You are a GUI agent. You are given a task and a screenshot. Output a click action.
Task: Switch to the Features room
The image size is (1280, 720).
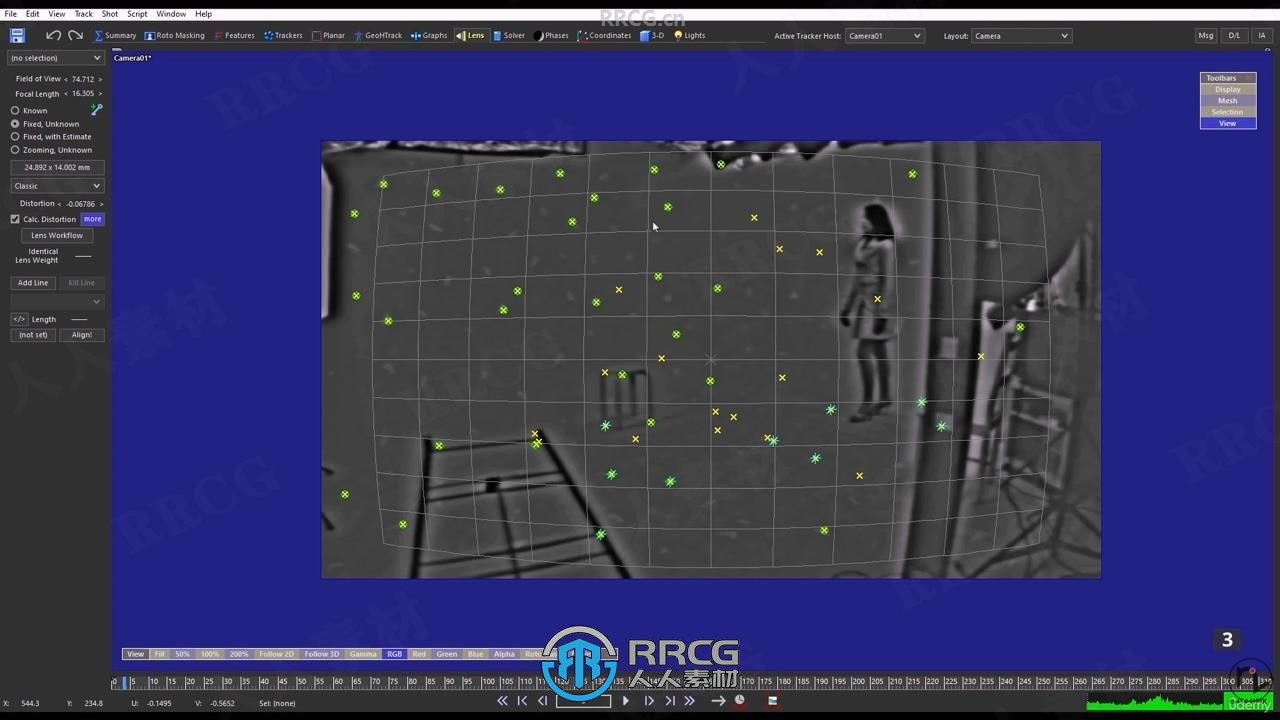pyautogui.click(x=234, y=35)
